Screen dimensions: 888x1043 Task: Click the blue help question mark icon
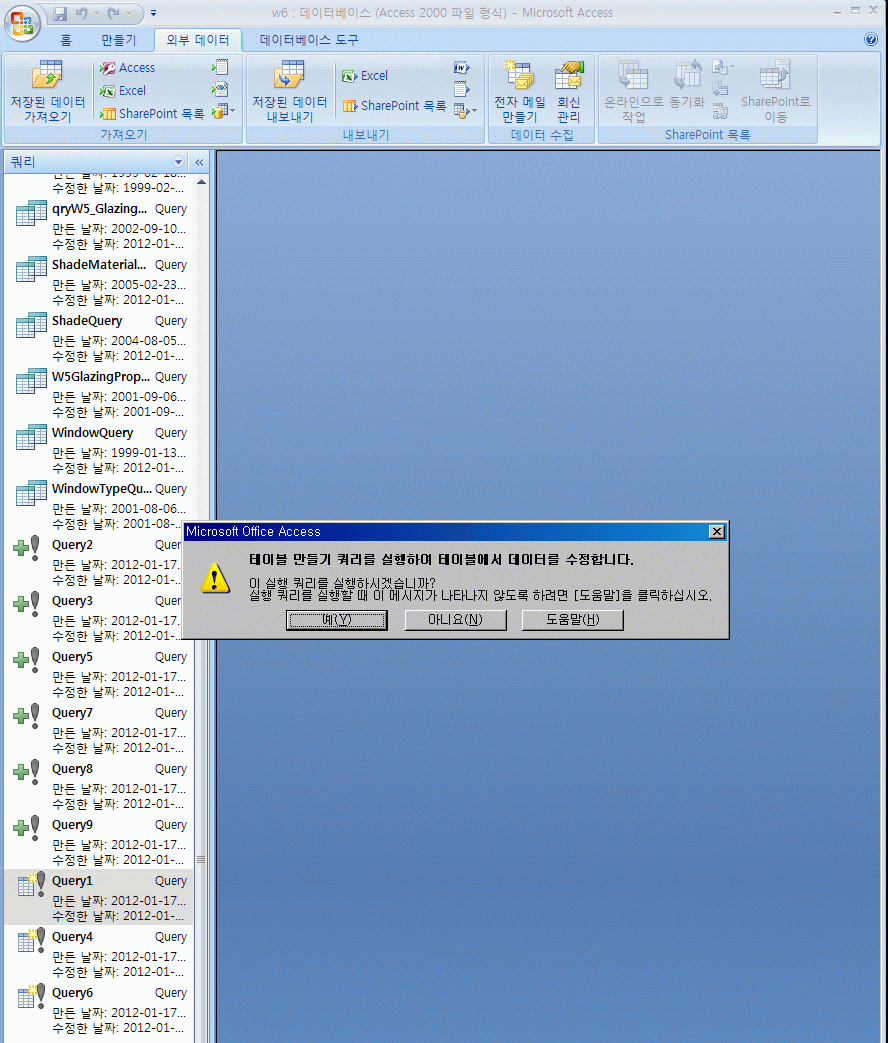pyautogui.click(x=870, y=40)
